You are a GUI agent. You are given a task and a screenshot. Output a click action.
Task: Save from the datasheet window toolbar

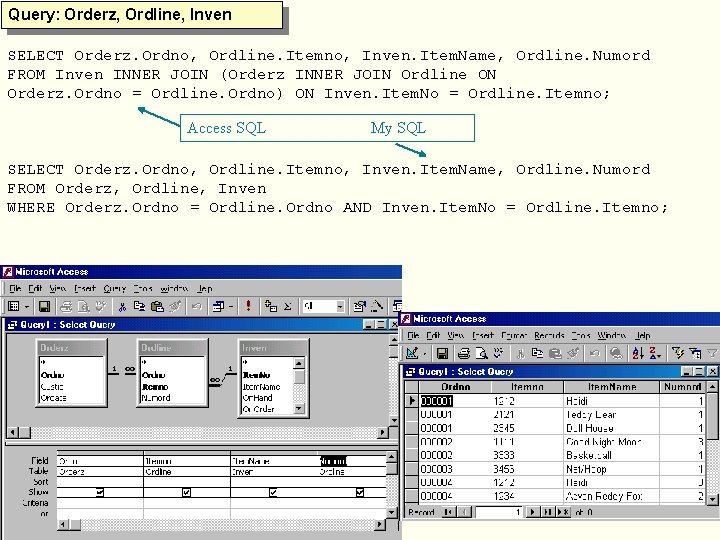click(442, 353)
